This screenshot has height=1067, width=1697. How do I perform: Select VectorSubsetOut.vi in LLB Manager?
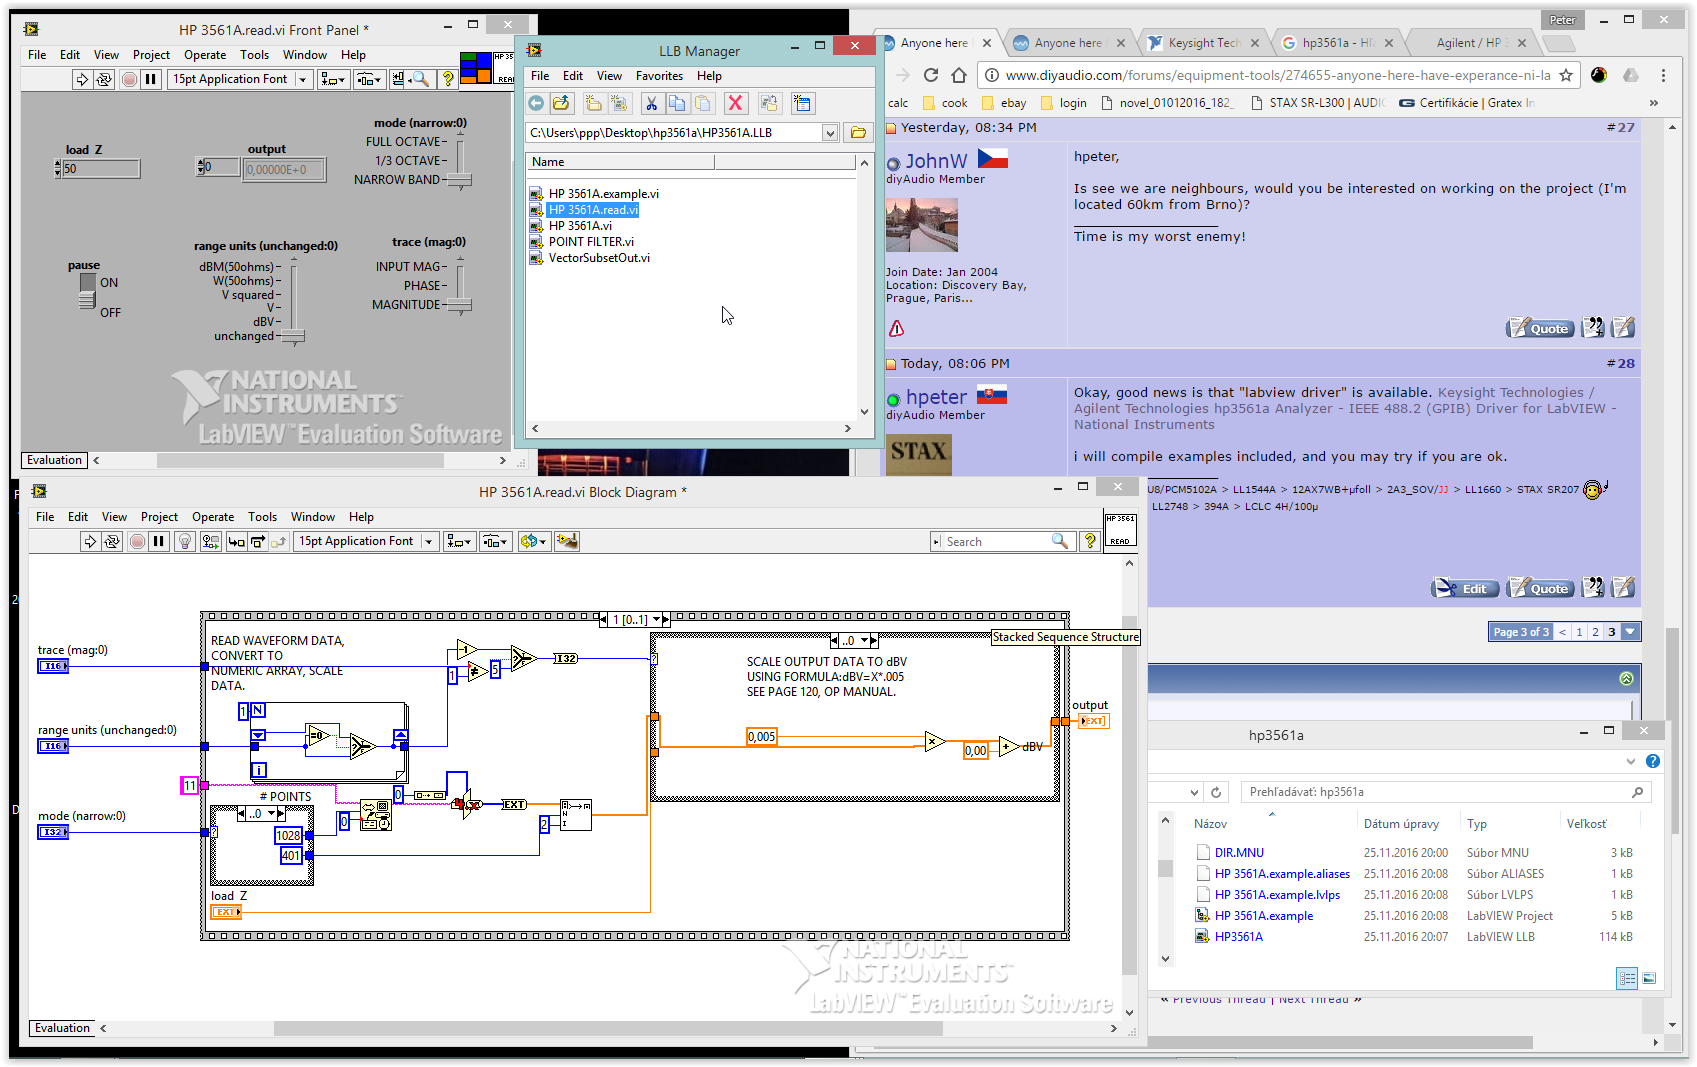(x=598, y=258)
